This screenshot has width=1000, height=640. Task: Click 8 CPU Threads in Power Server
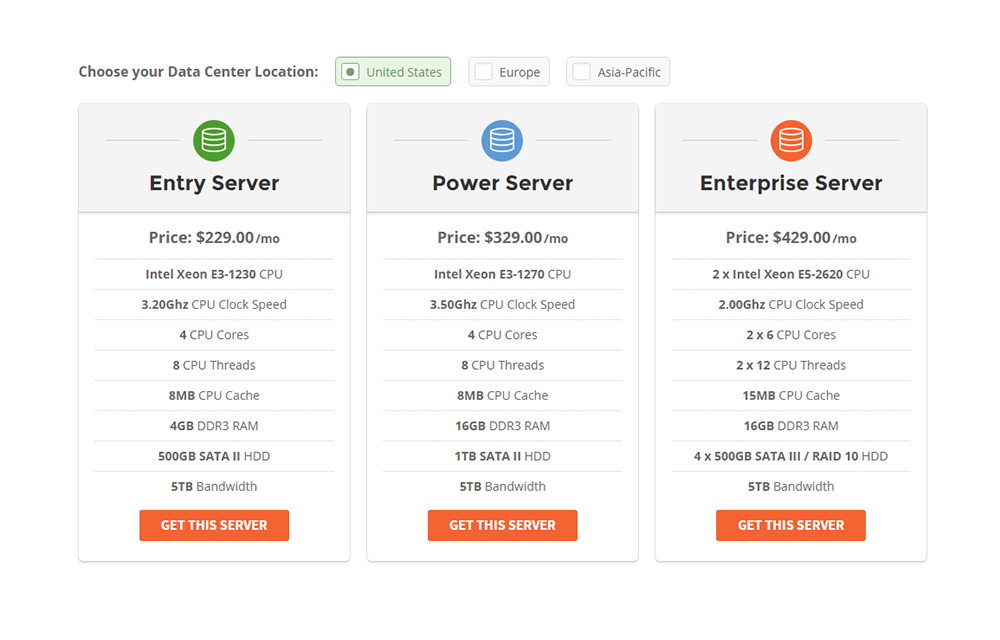click(503, 365)
